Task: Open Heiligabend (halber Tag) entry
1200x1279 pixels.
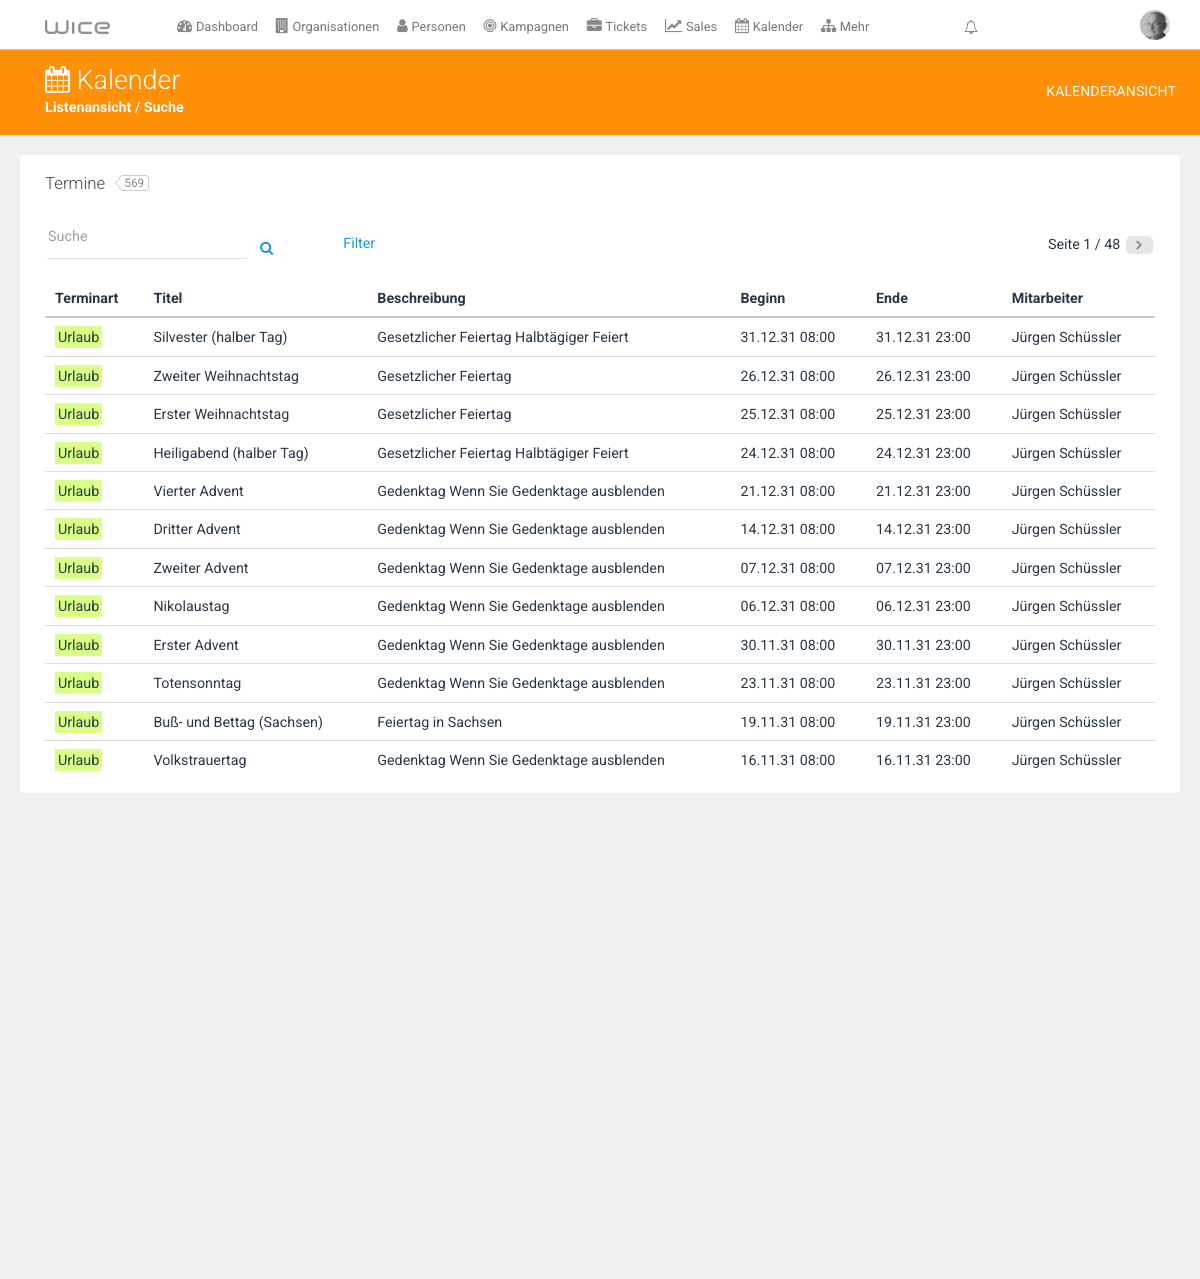Action: pos(231,453)
